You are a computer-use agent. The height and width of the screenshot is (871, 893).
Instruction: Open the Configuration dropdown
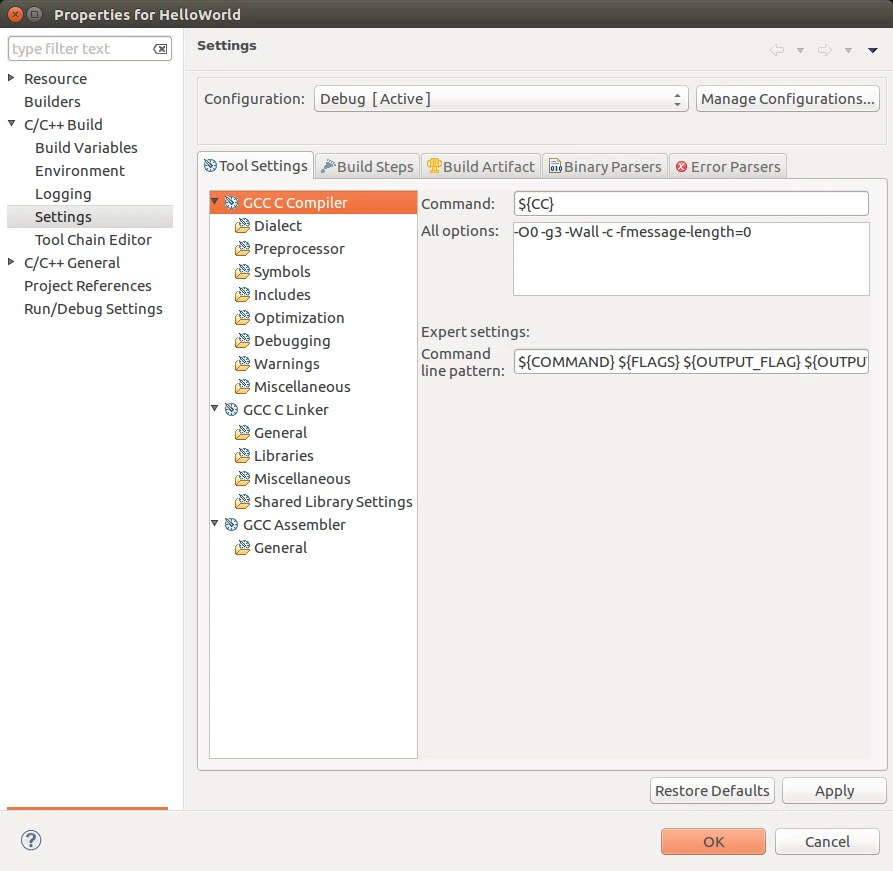[x=501, y=99]
